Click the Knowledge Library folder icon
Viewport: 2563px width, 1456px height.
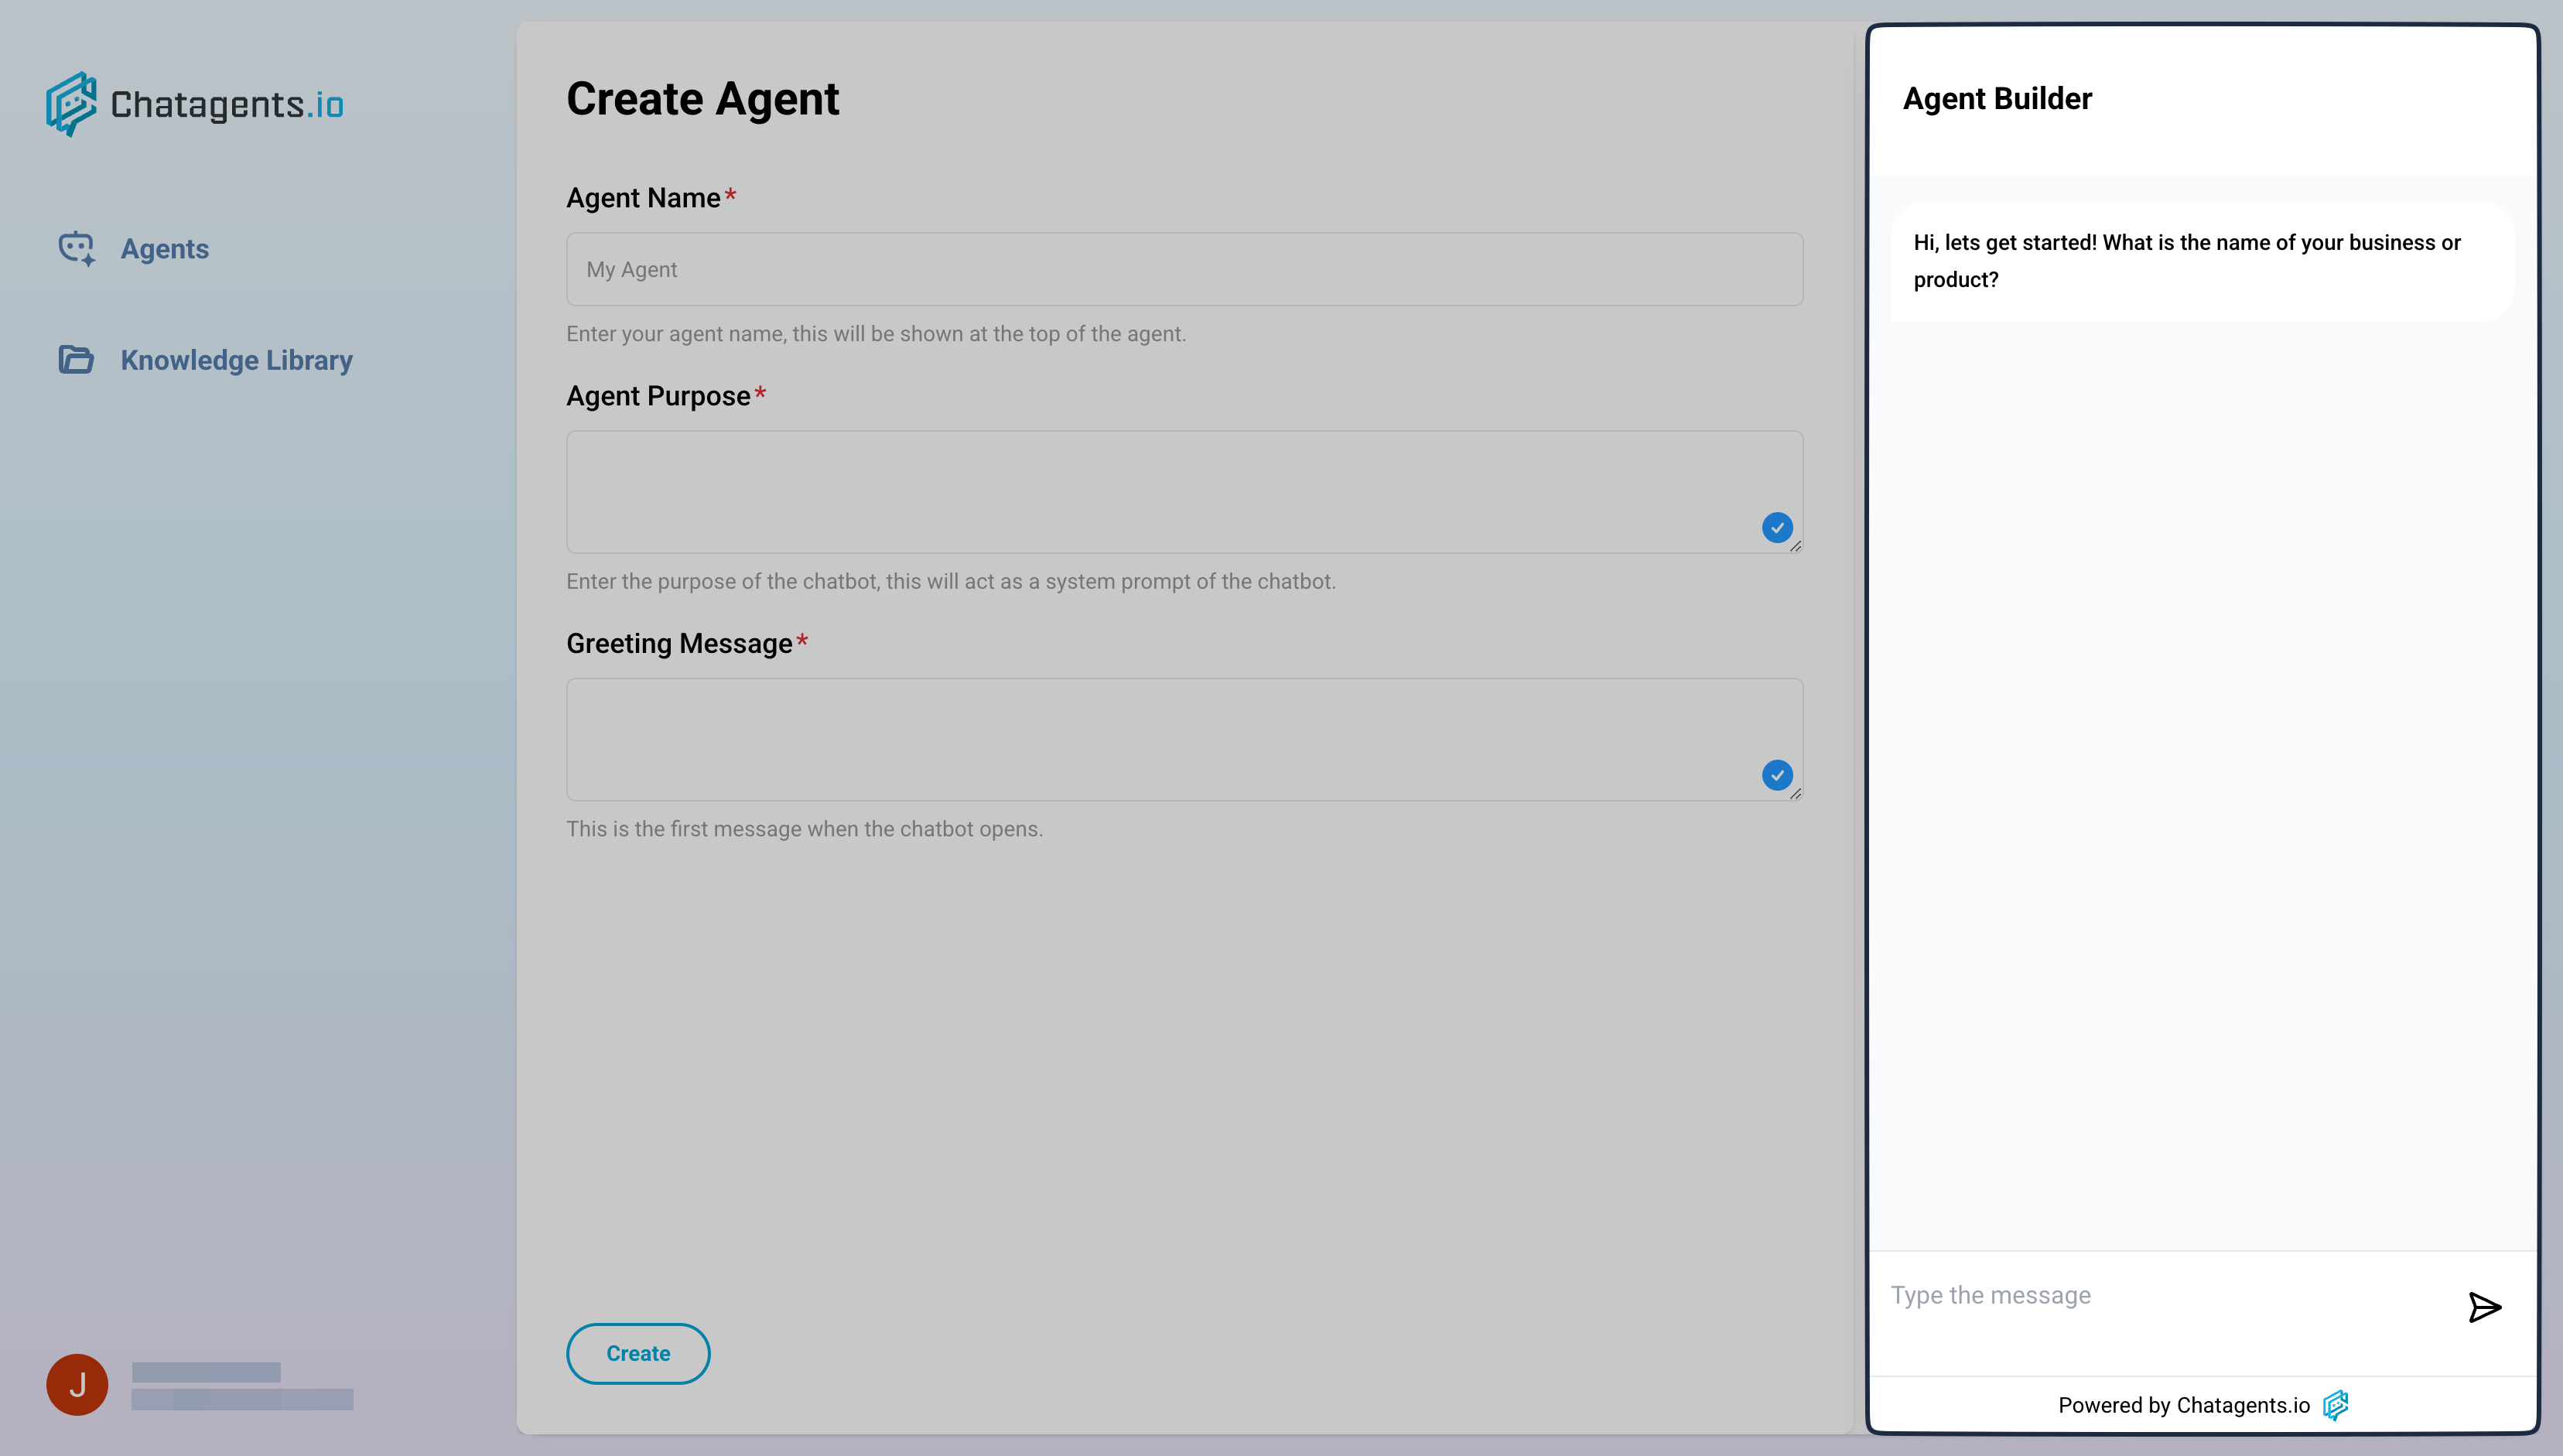point(76,359)
